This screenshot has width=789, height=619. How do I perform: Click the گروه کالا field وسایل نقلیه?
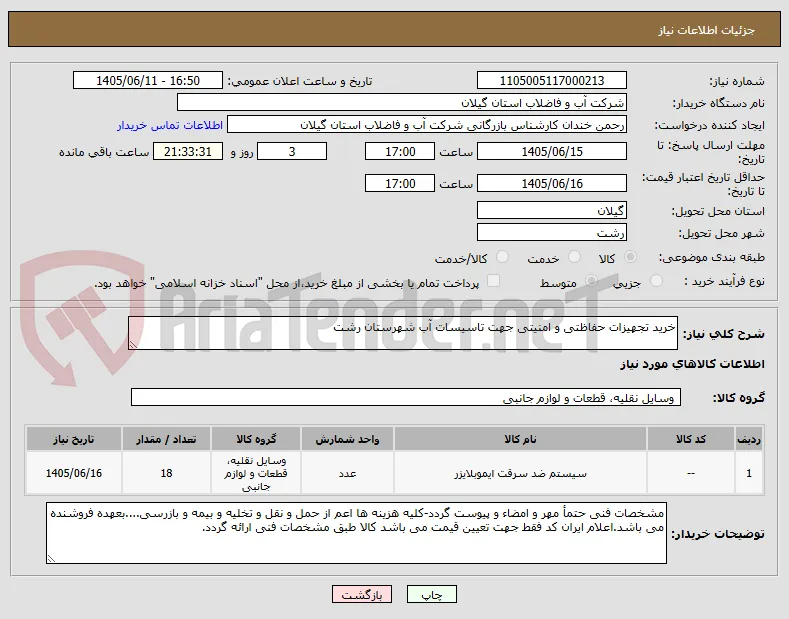click(406, 397)
